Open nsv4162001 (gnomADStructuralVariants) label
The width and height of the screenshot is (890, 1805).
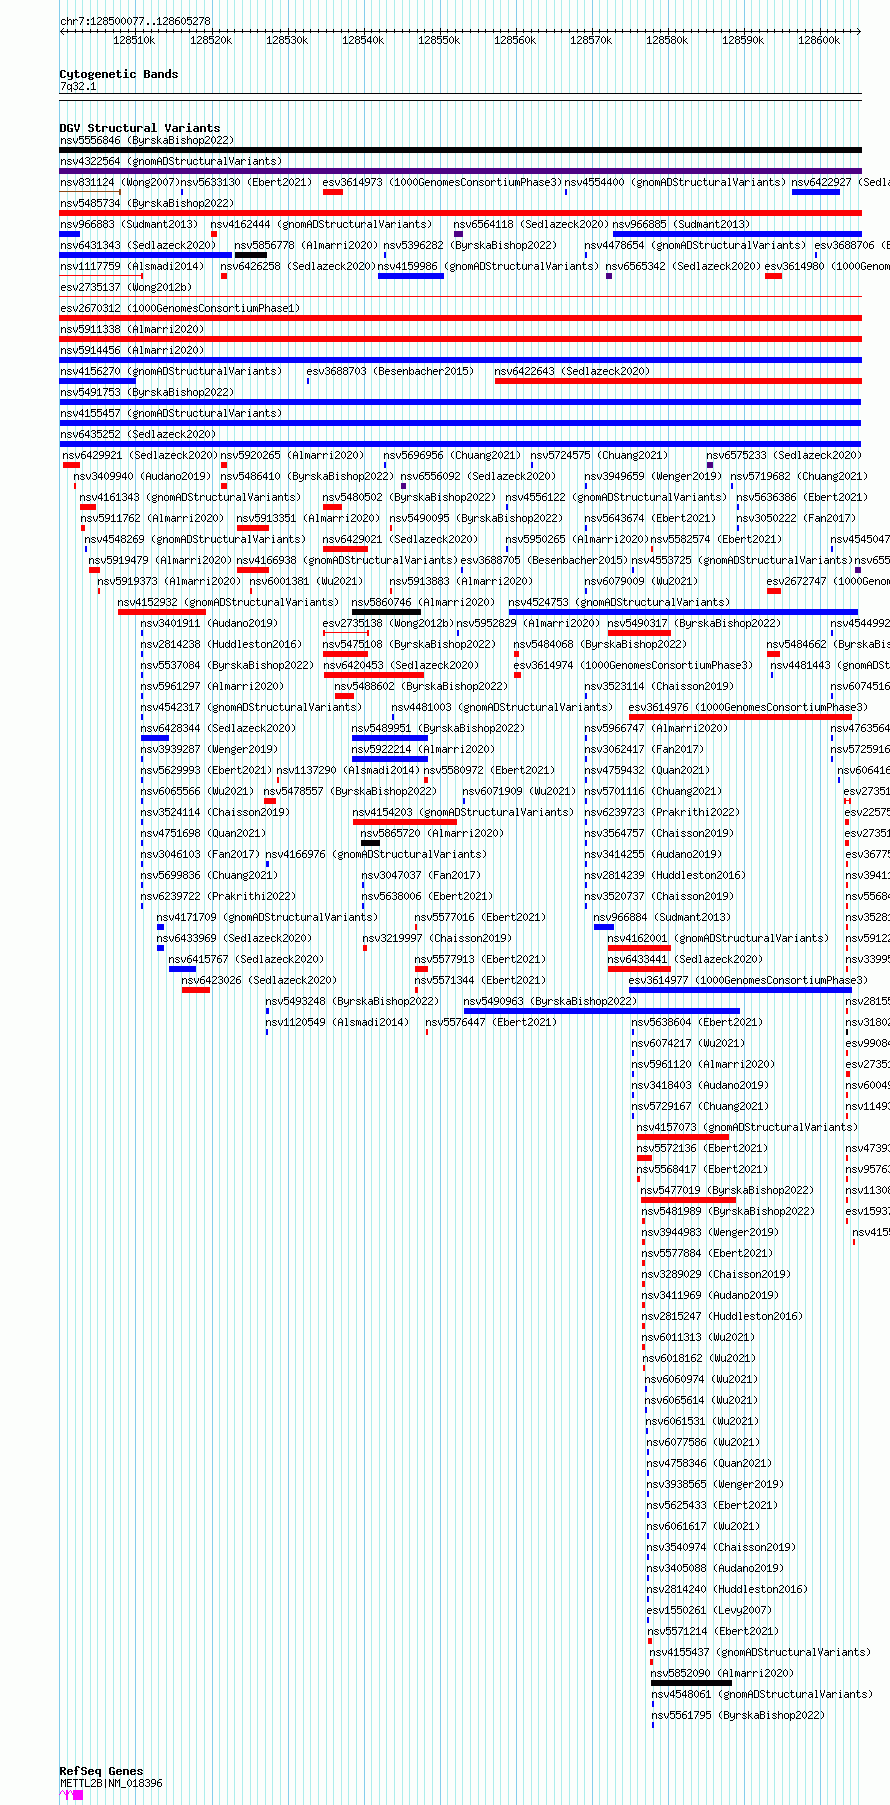click(719, 938)
